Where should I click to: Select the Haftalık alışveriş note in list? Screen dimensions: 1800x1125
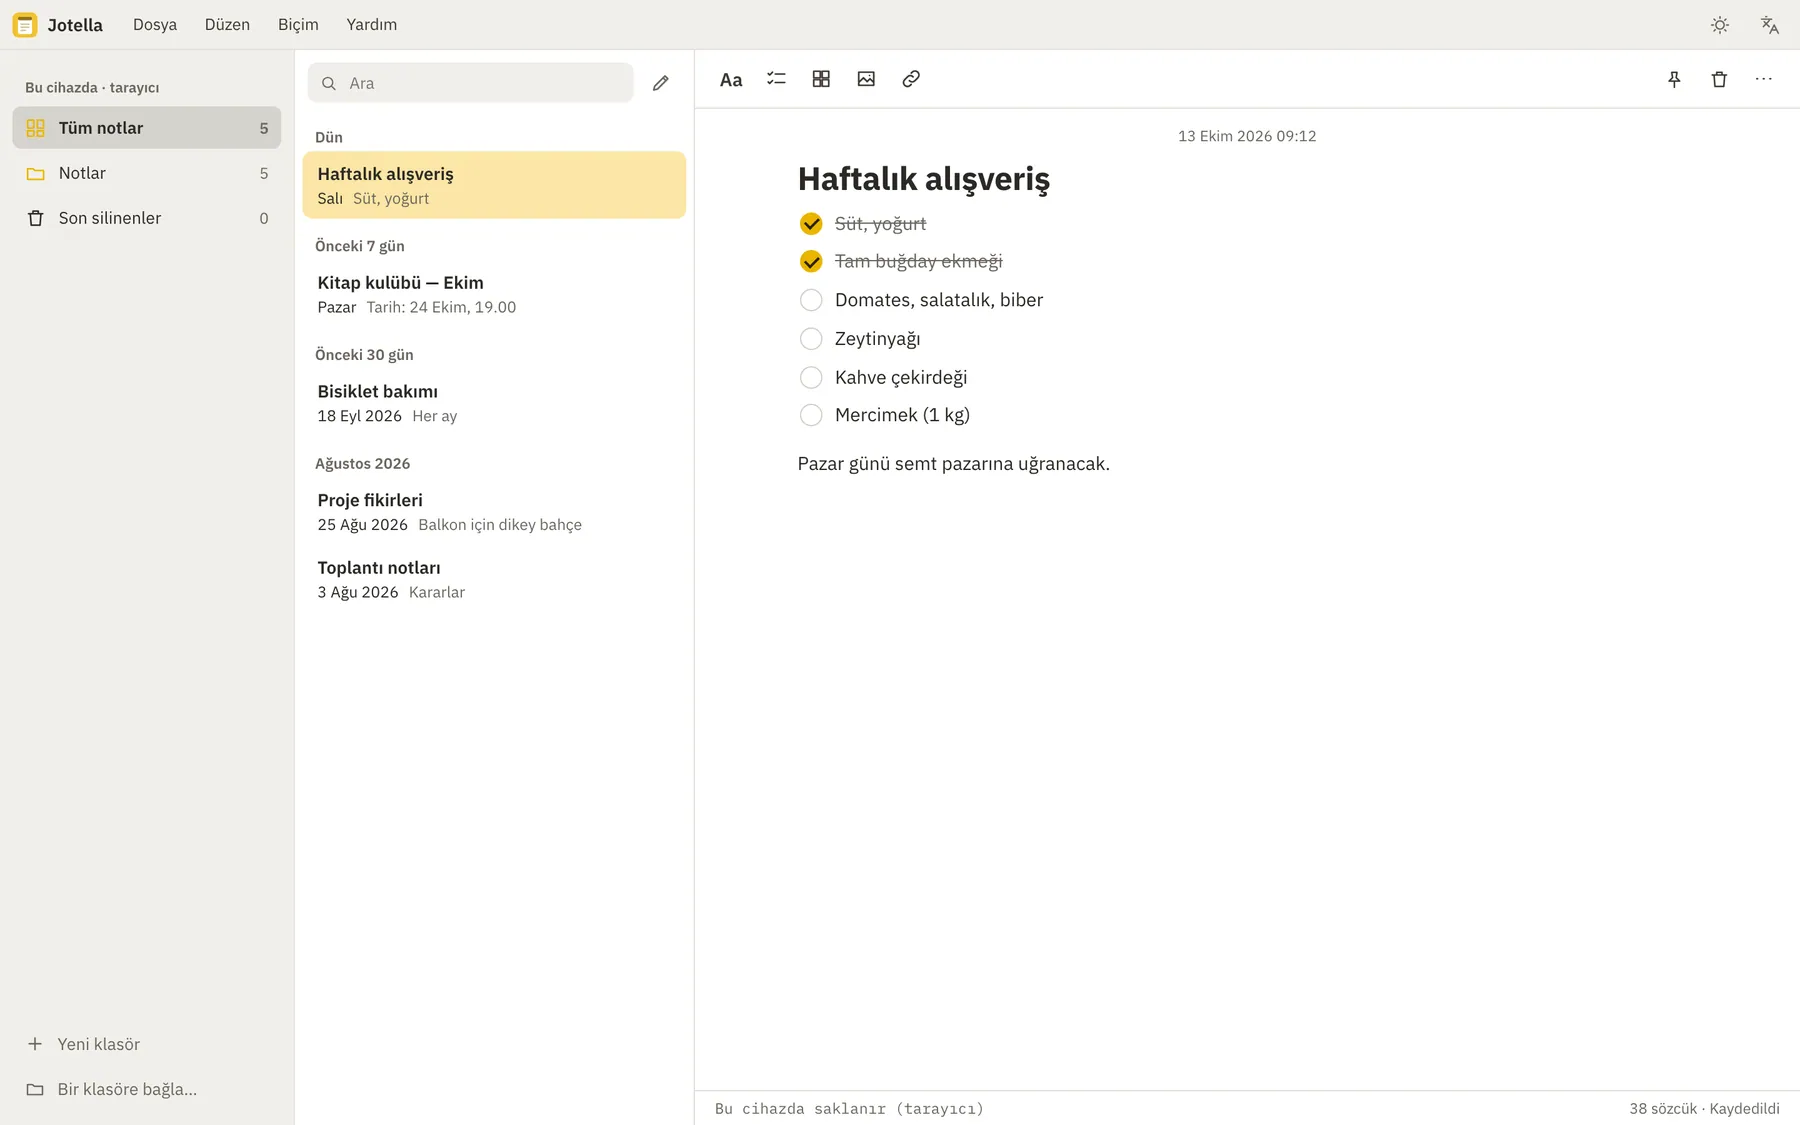click(x=494, y=185)
